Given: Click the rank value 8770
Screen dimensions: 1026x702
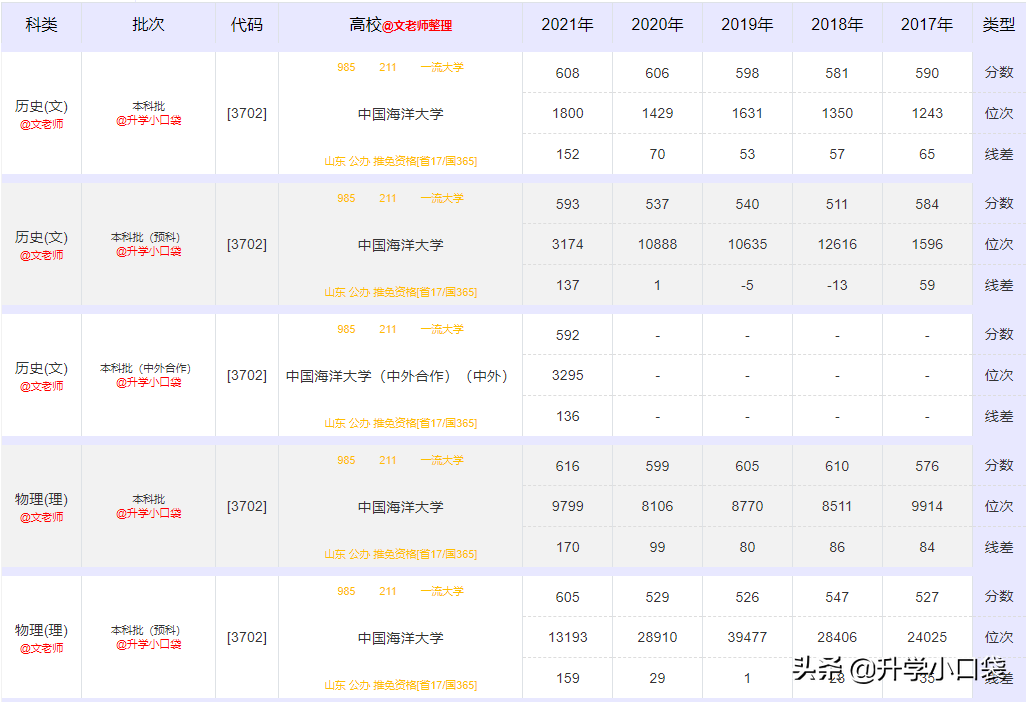Looking at the screenshot, I should pos(747,506).
